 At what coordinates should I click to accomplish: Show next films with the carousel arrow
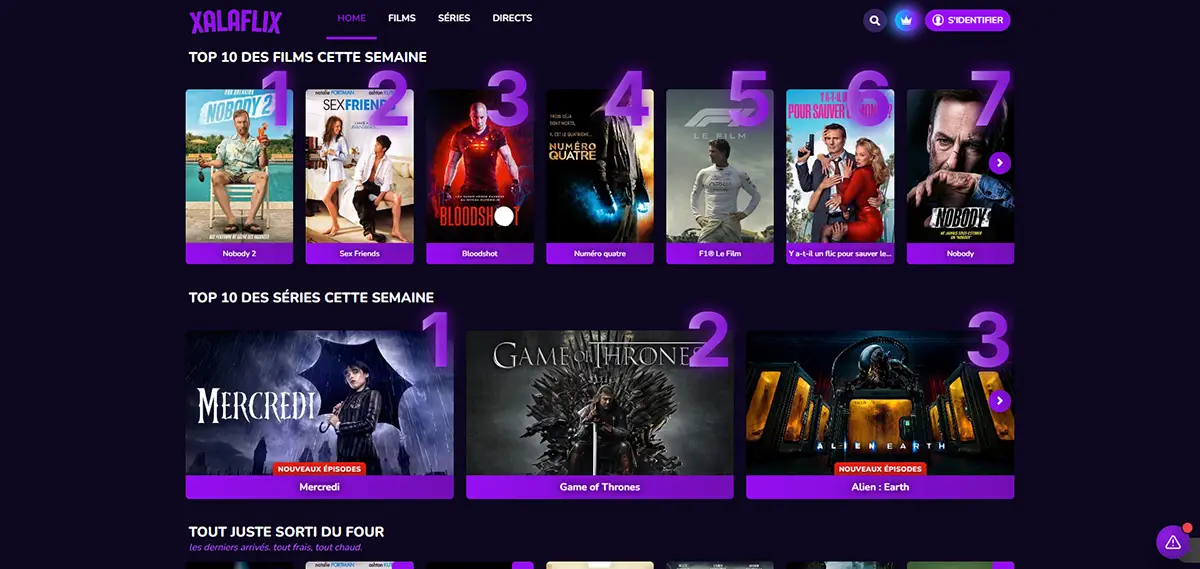pyautogui.click(x=1000, y=162)
